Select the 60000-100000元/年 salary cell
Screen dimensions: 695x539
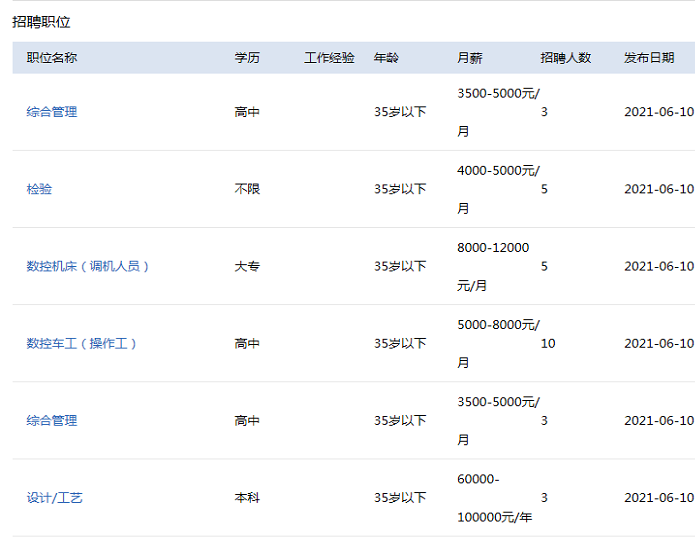[x=494, y=497]
